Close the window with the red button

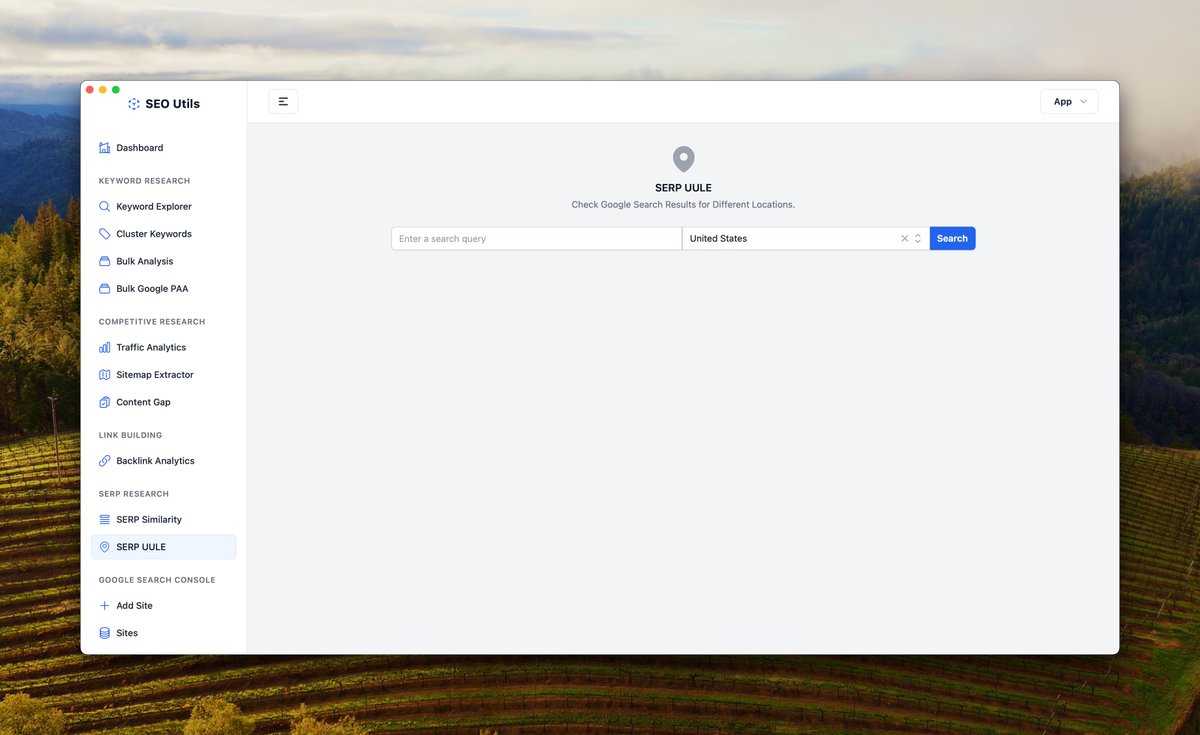(x=90, y=90)
